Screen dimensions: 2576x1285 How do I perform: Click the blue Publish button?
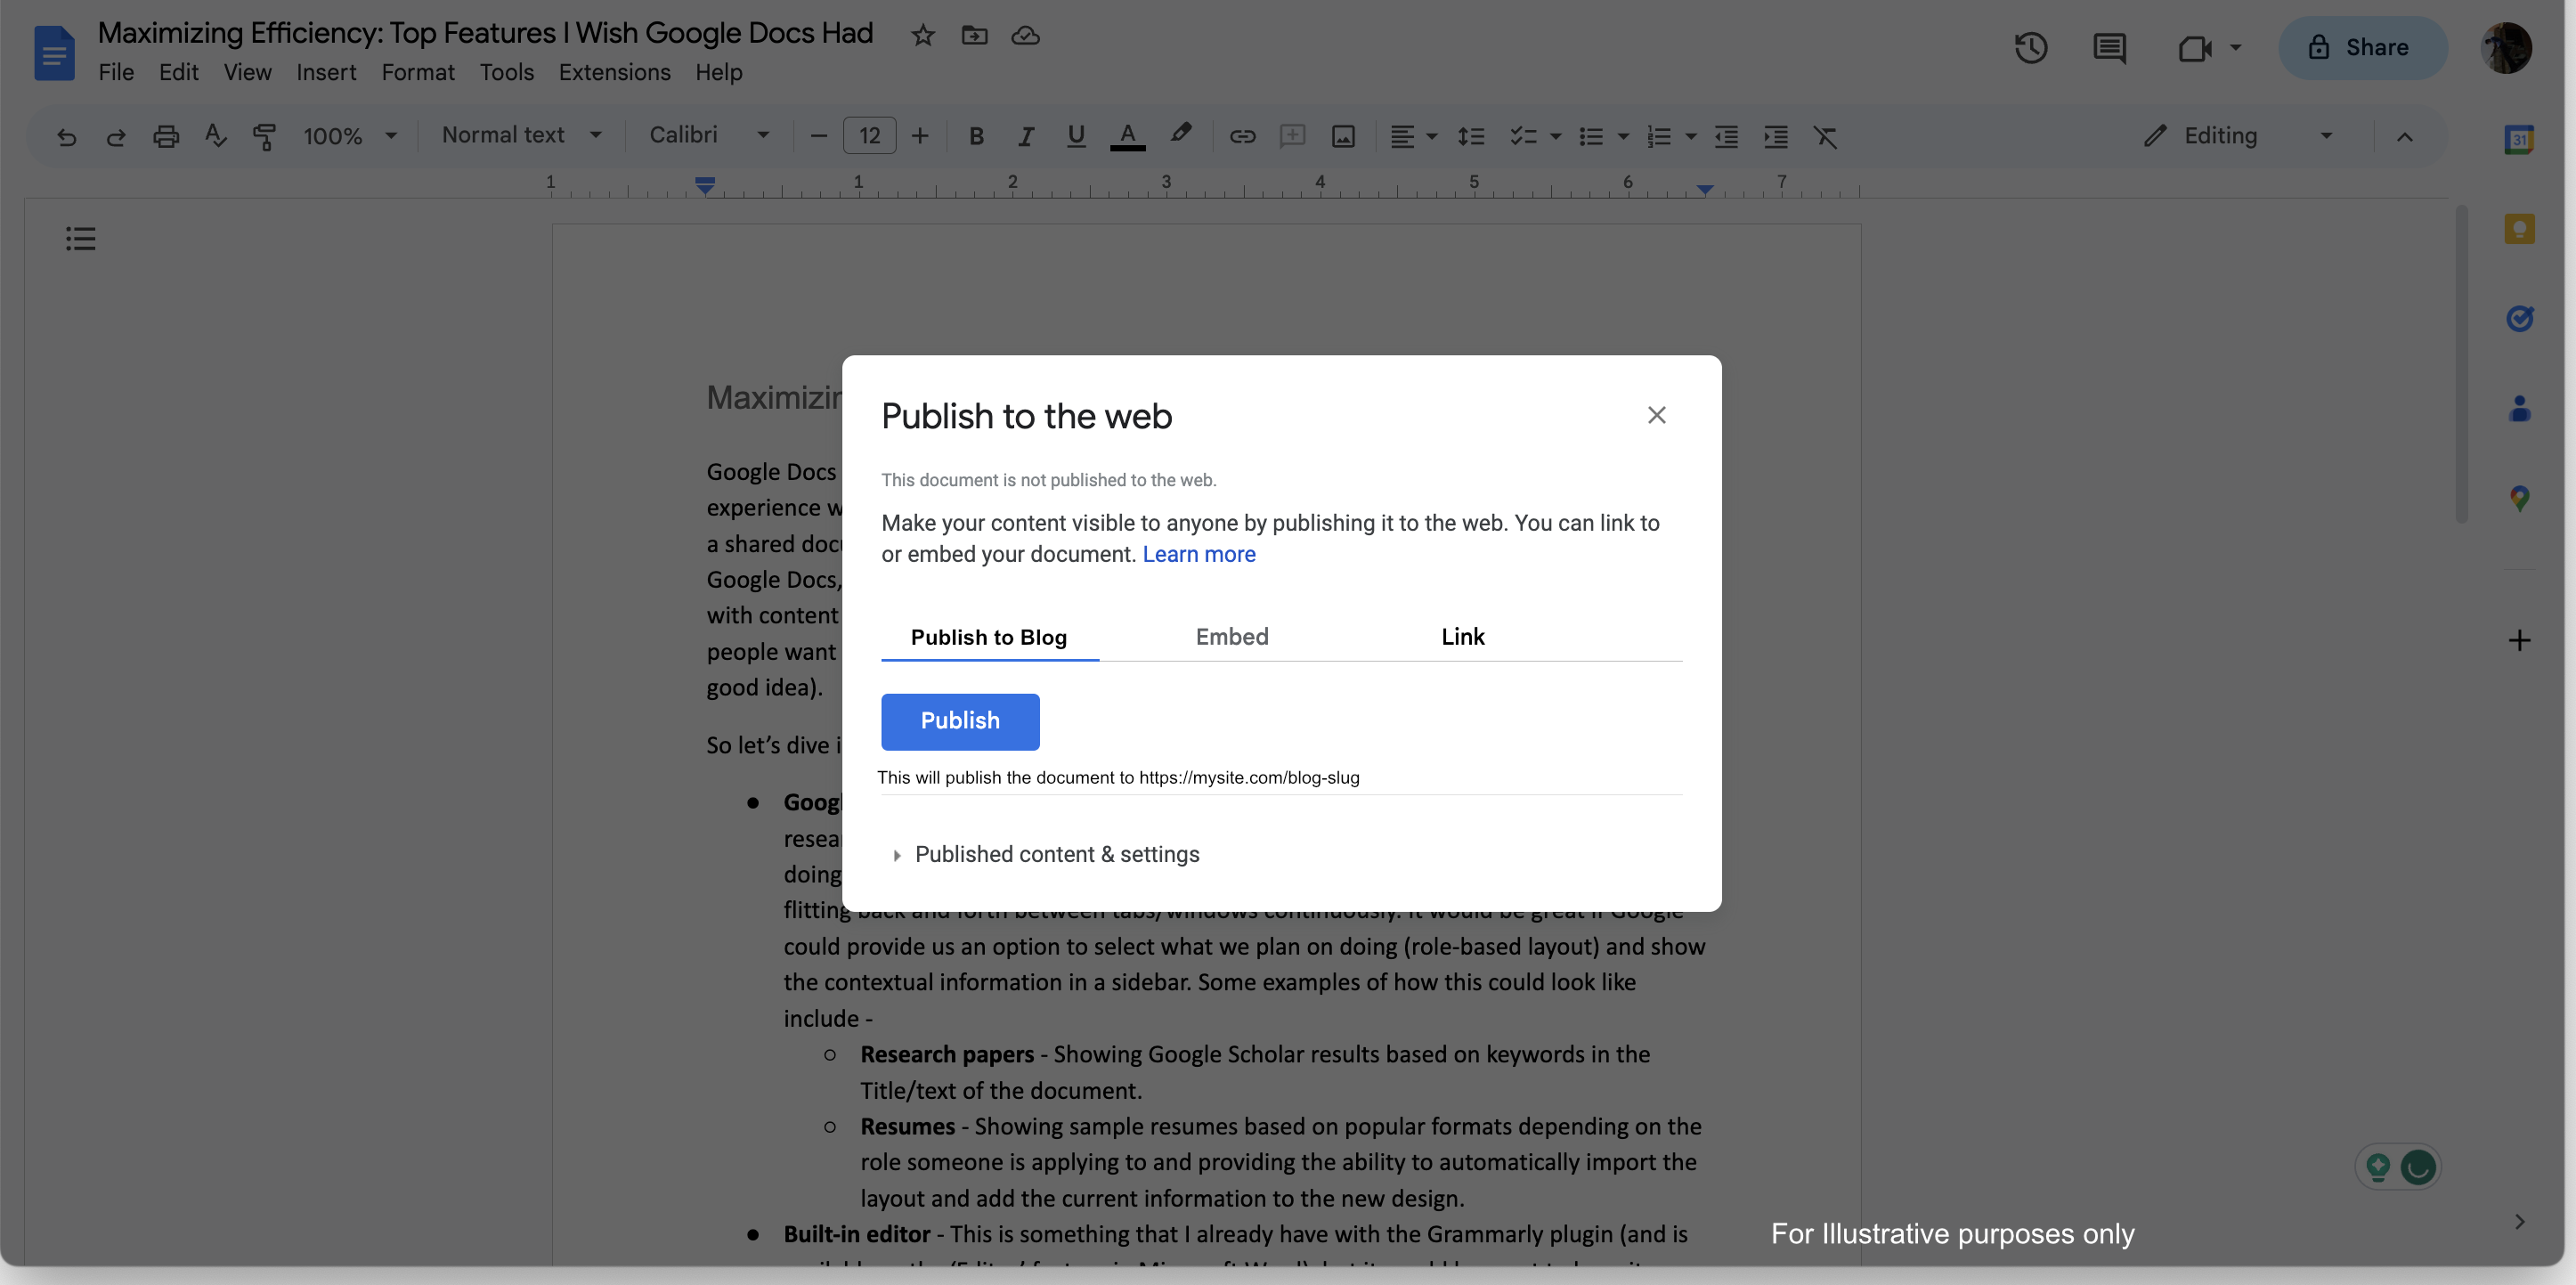(960, 721)
